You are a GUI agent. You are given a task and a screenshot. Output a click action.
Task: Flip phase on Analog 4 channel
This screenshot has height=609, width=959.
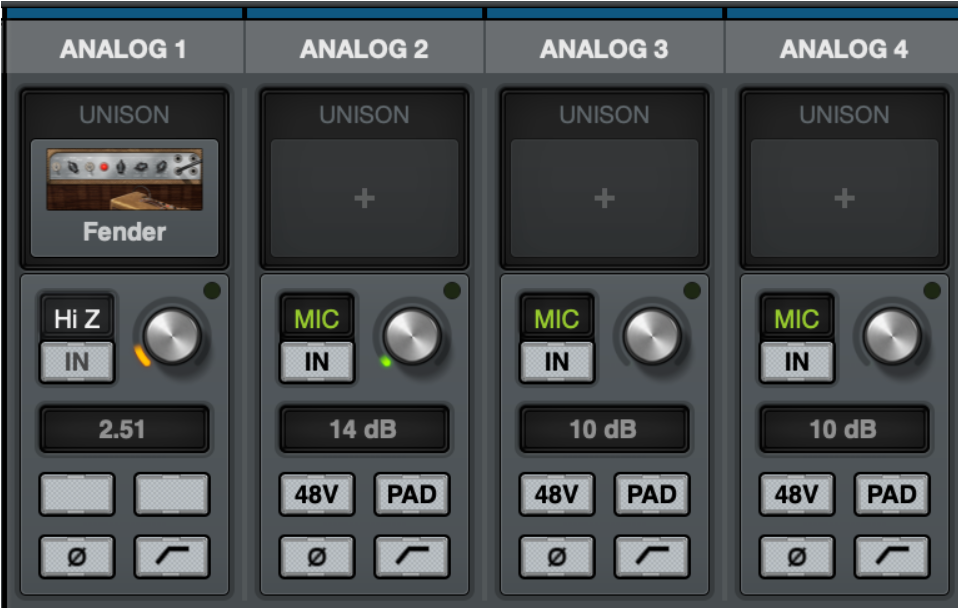(797, 556)
